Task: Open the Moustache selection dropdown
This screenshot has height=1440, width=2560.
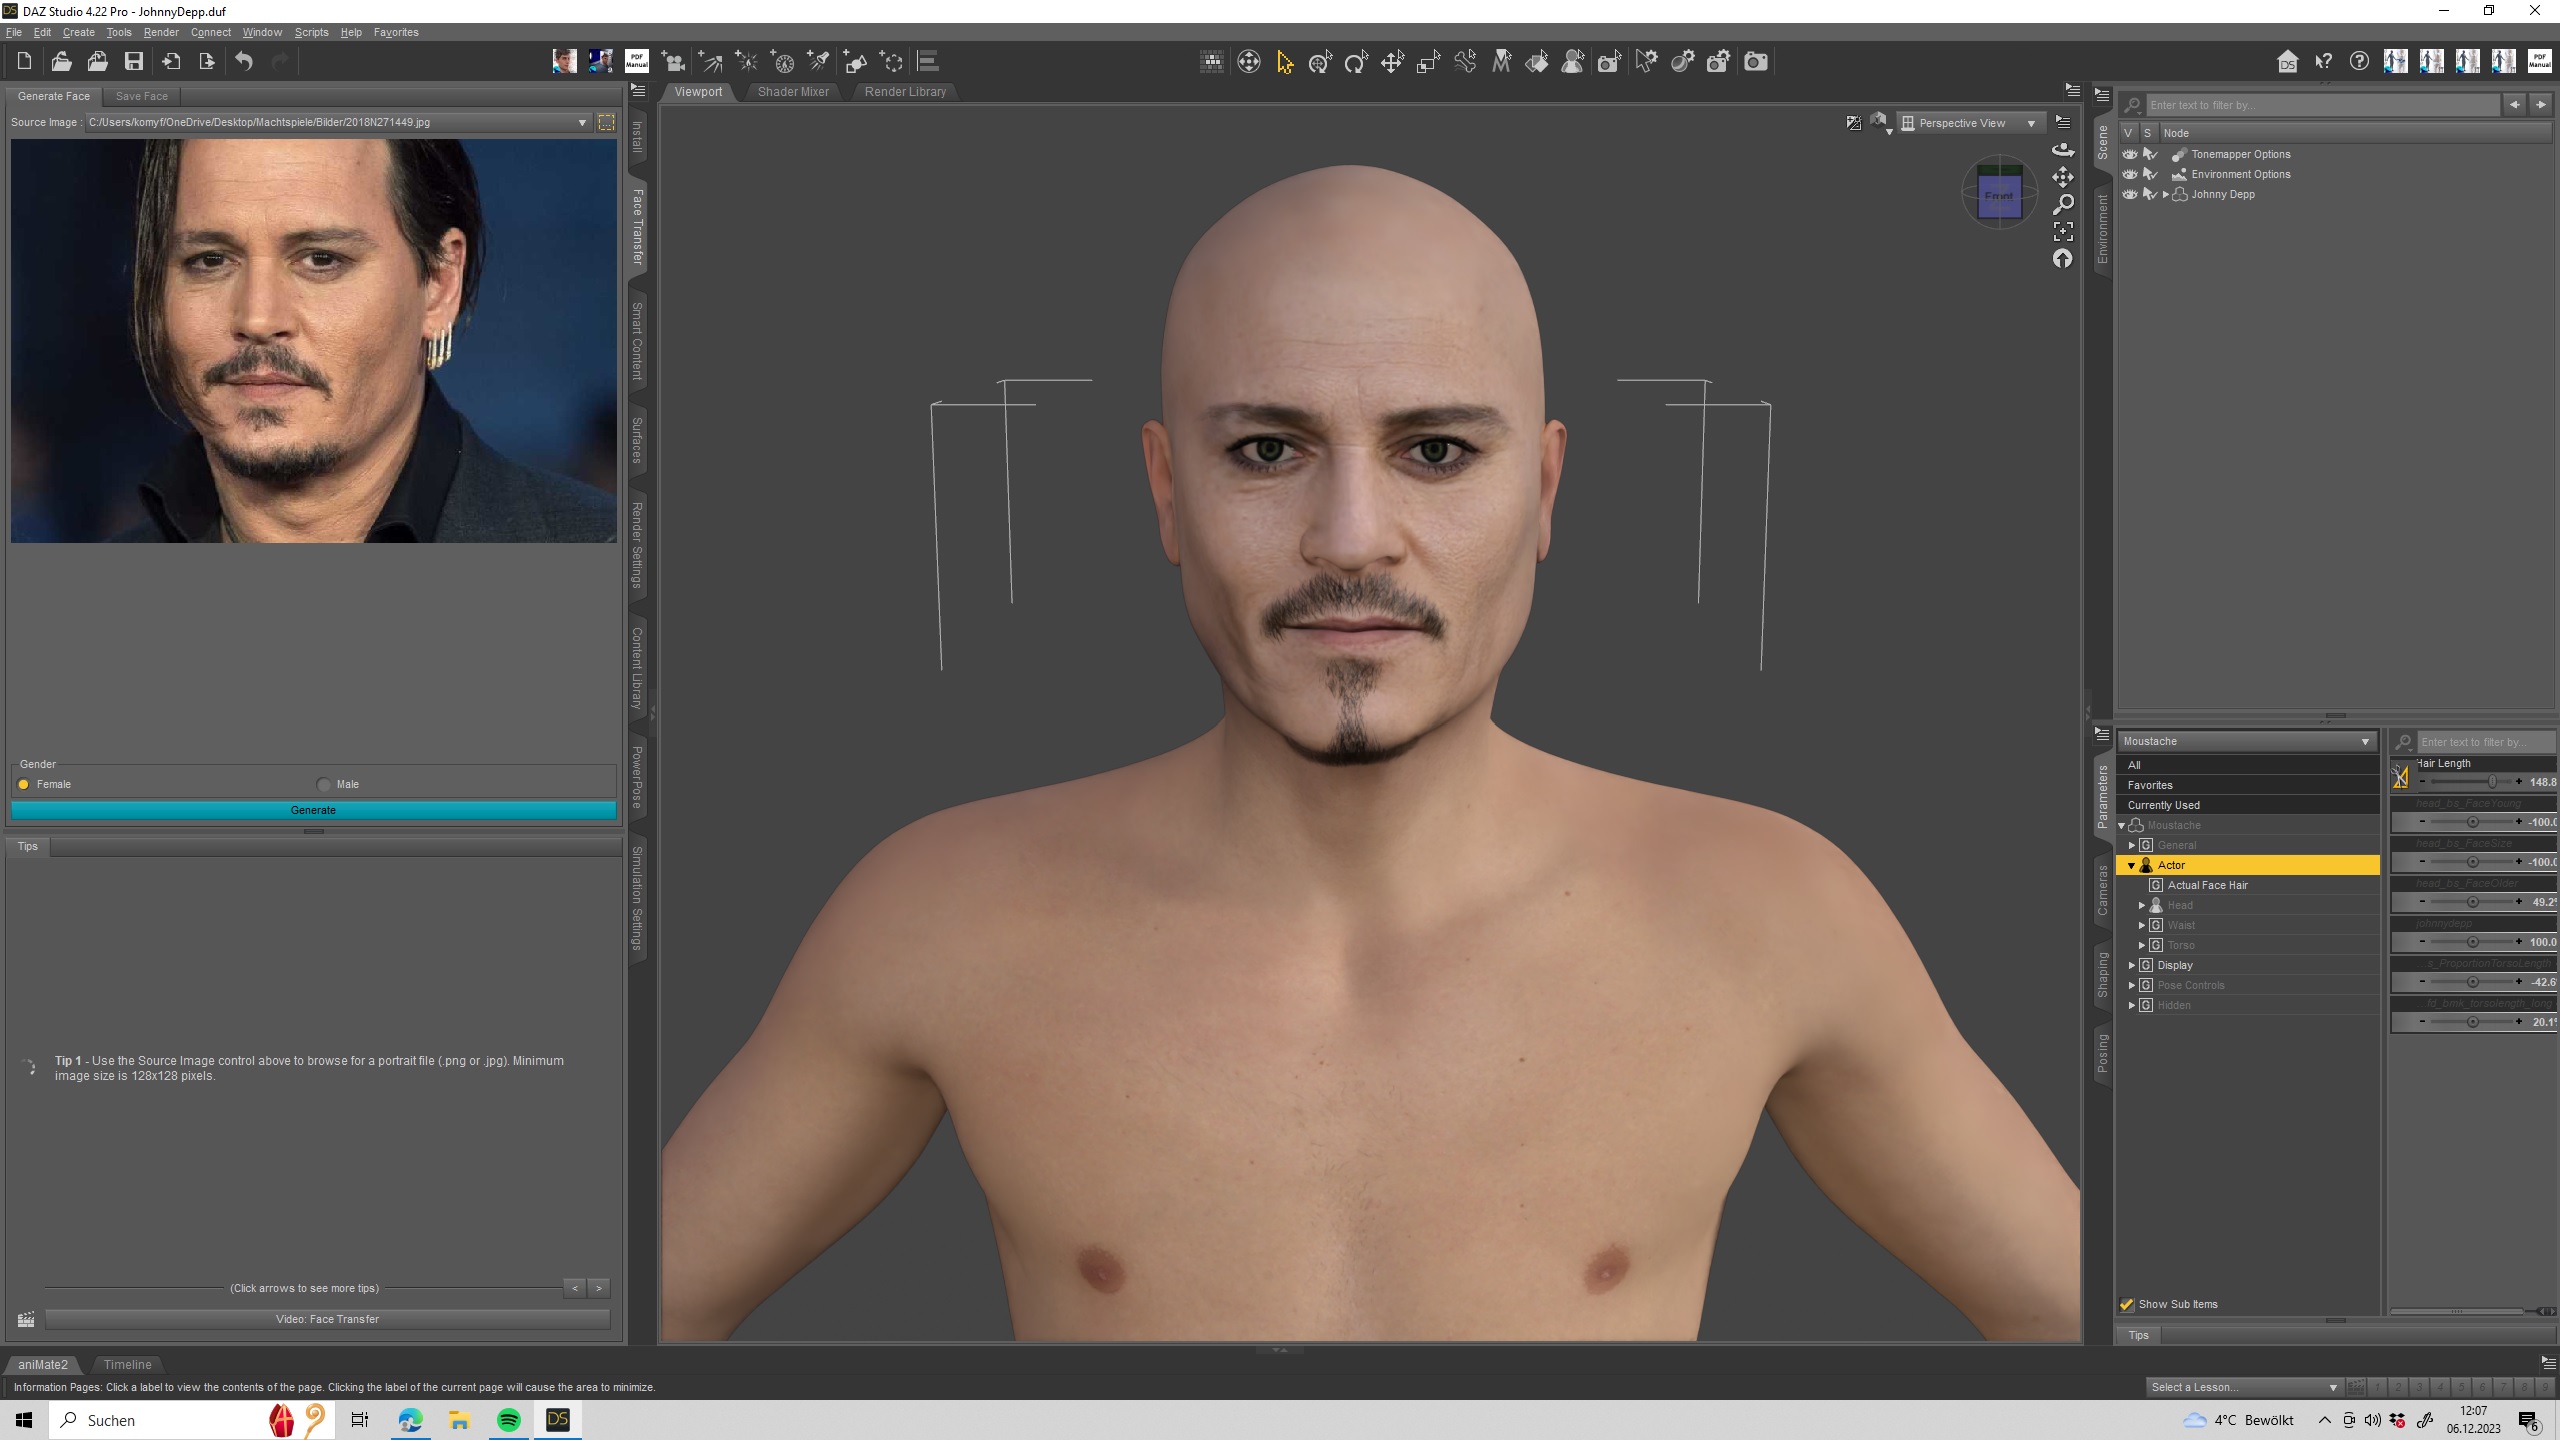Action: coord(2246,741)
